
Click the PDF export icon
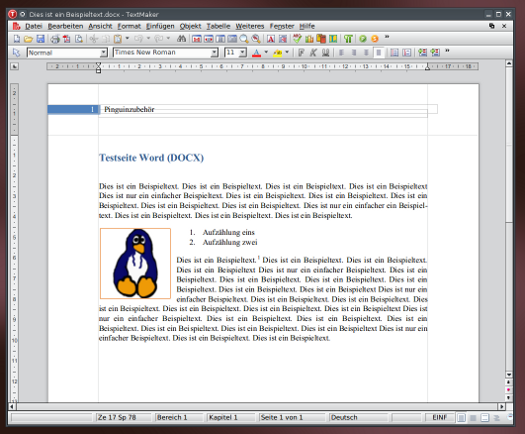[67, 39]
